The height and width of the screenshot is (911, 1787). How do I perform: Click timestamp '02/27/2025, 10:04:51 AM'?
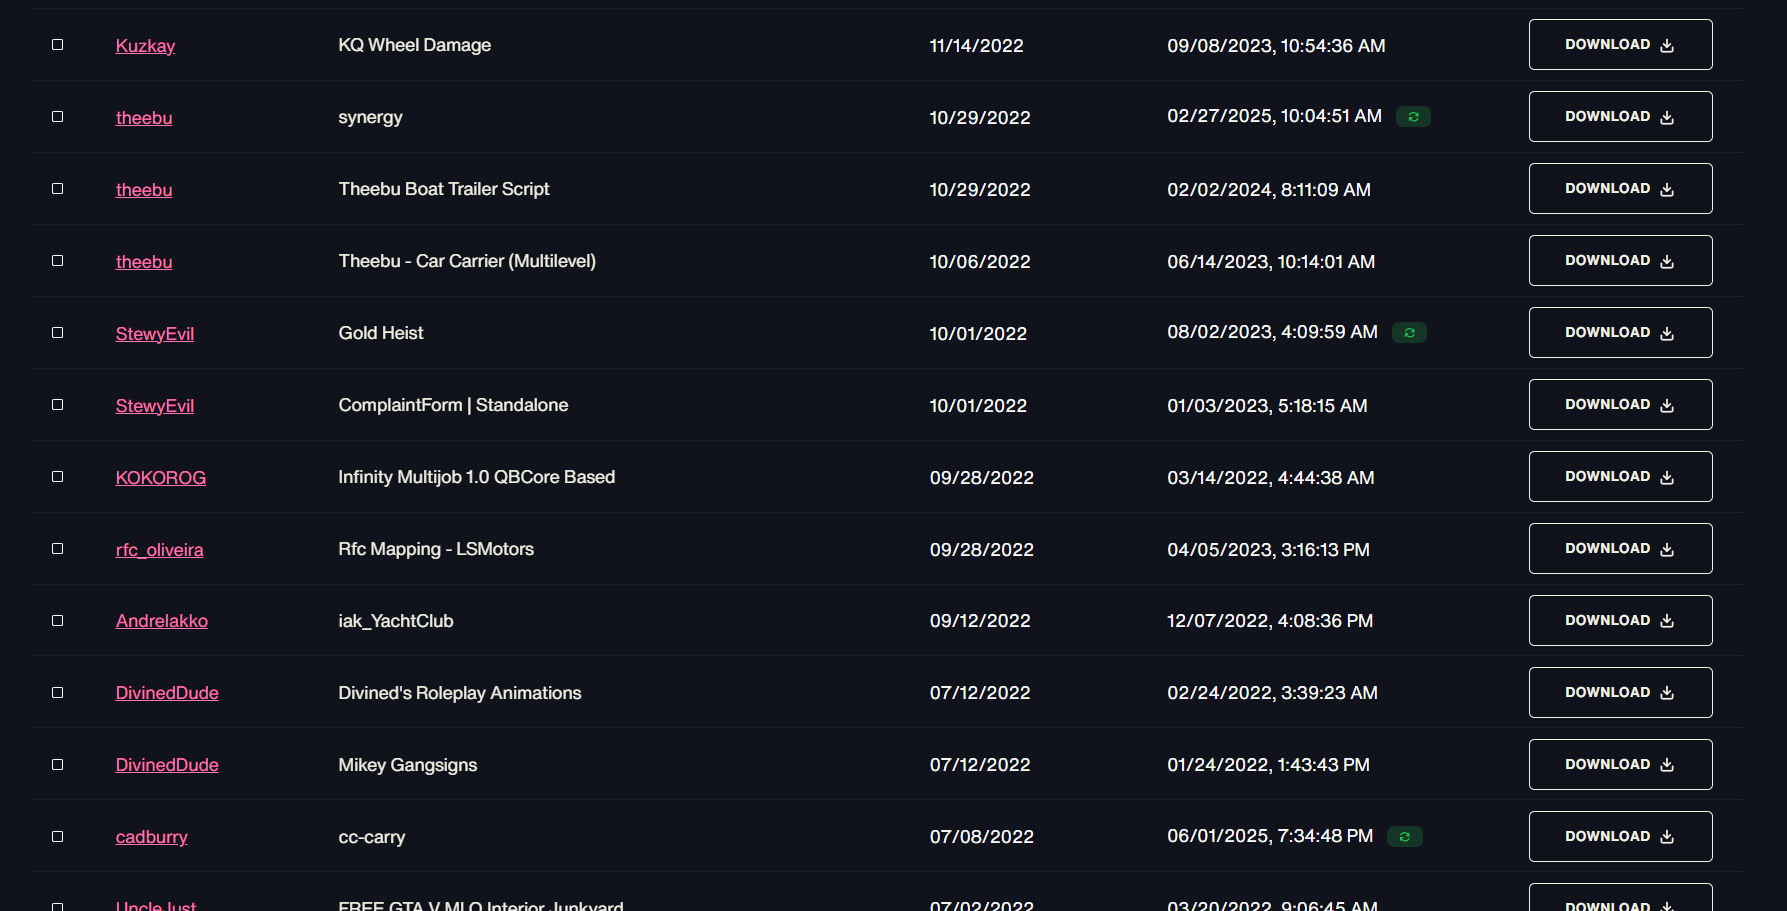click(x=1275, y=116)
